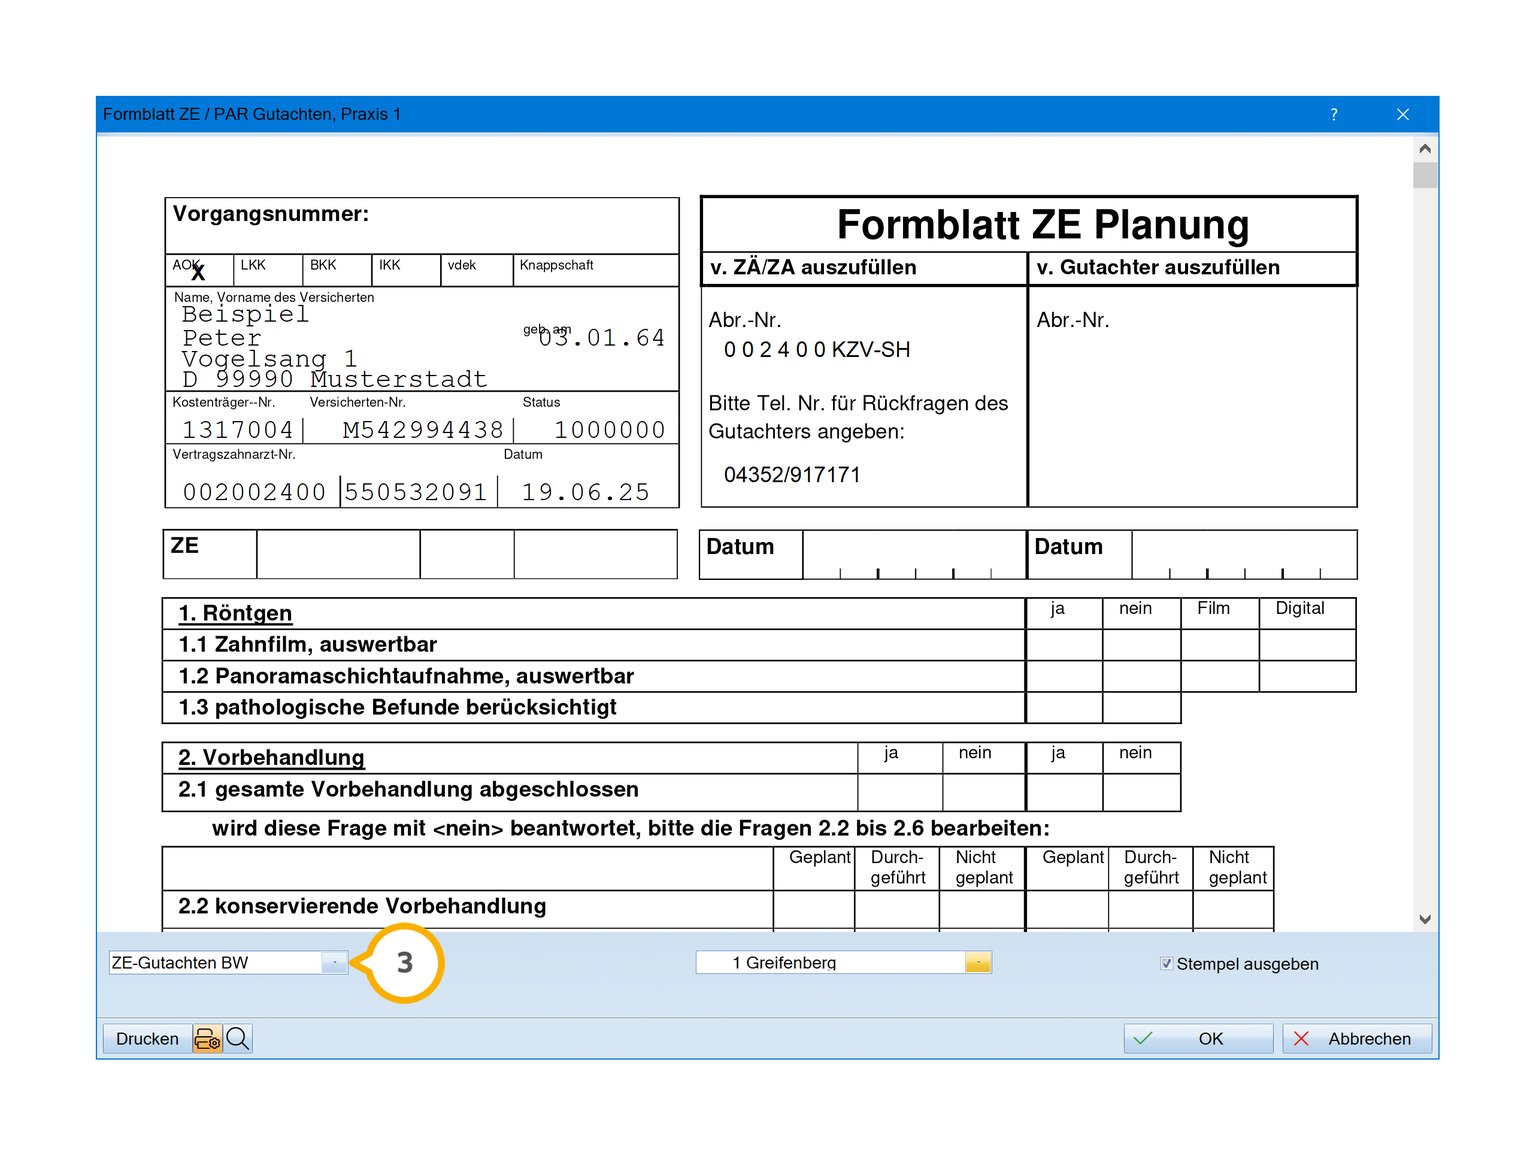Open print preview magnifier icon

tap(238, 1039)
